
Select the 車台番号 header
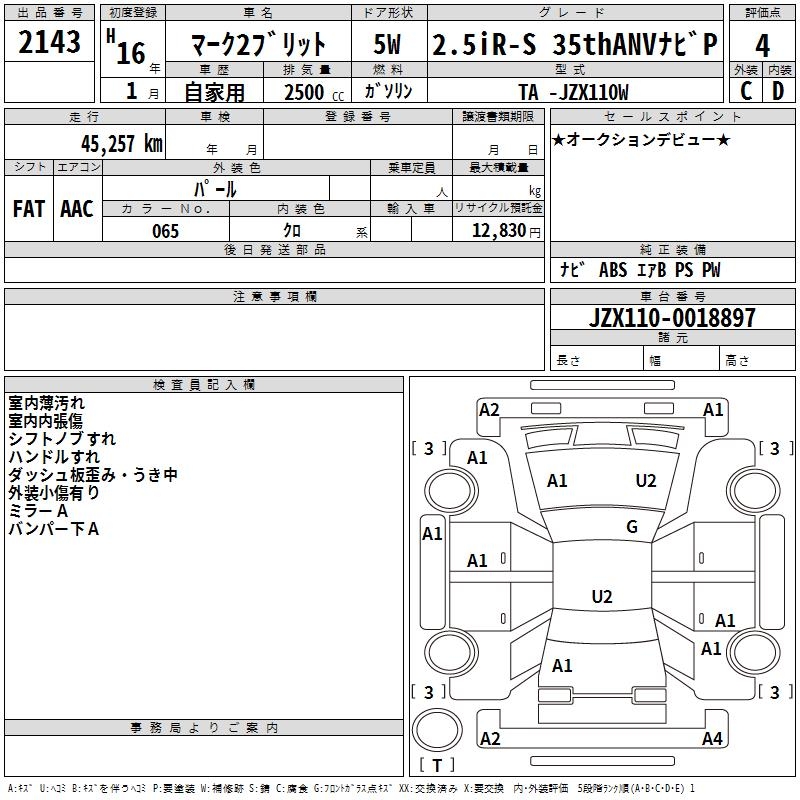[672, 296]
